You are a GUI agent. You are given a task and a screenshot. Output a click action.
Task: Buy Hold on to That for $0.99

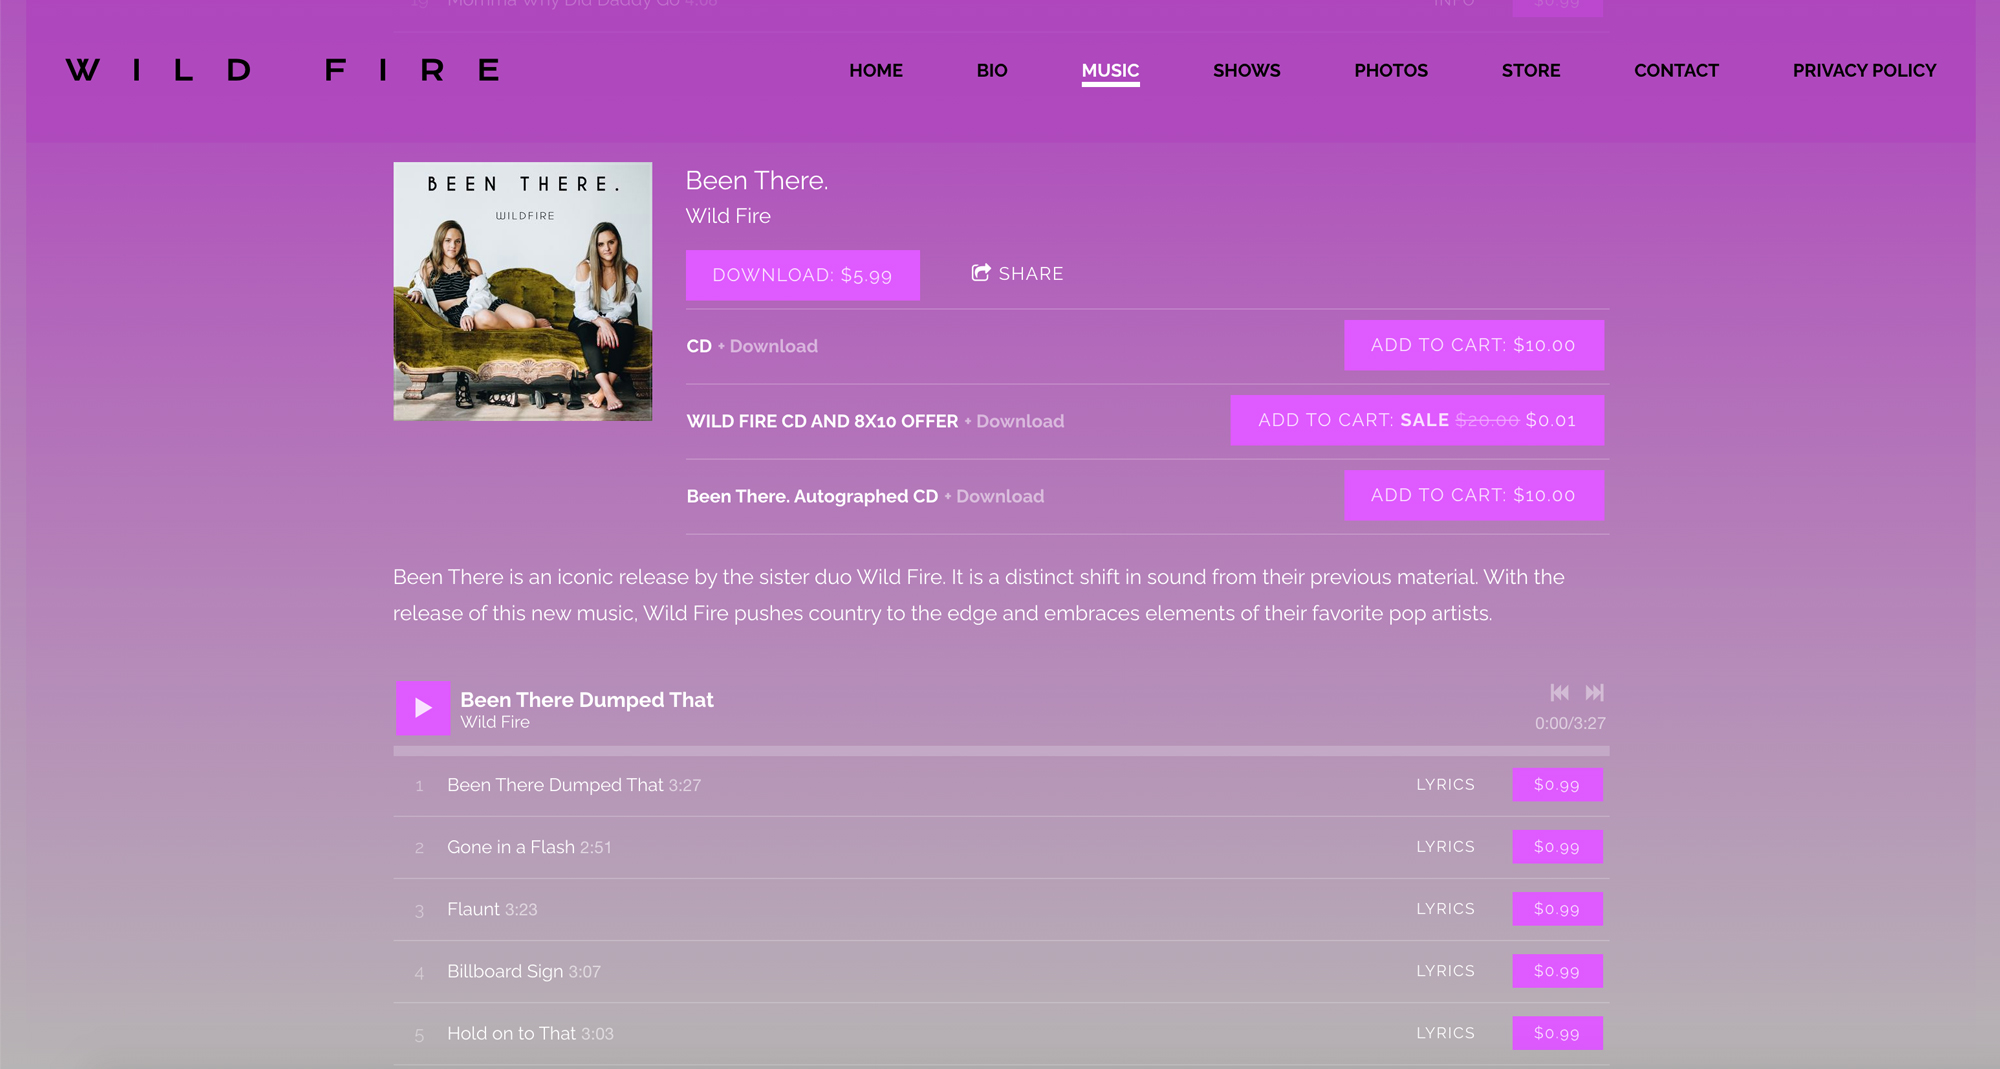coord(1557,1033)
